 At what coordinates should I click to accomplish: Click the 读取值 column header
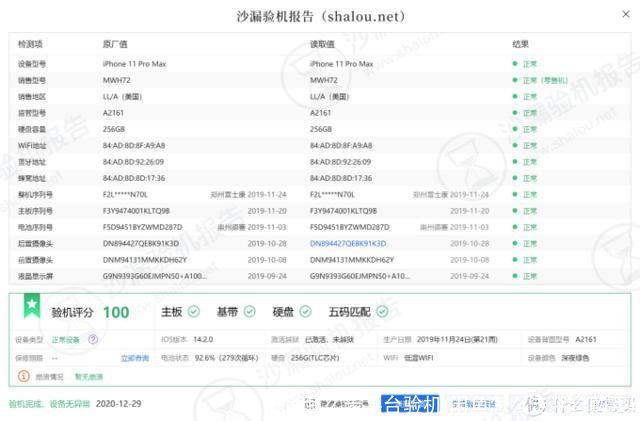322,44
